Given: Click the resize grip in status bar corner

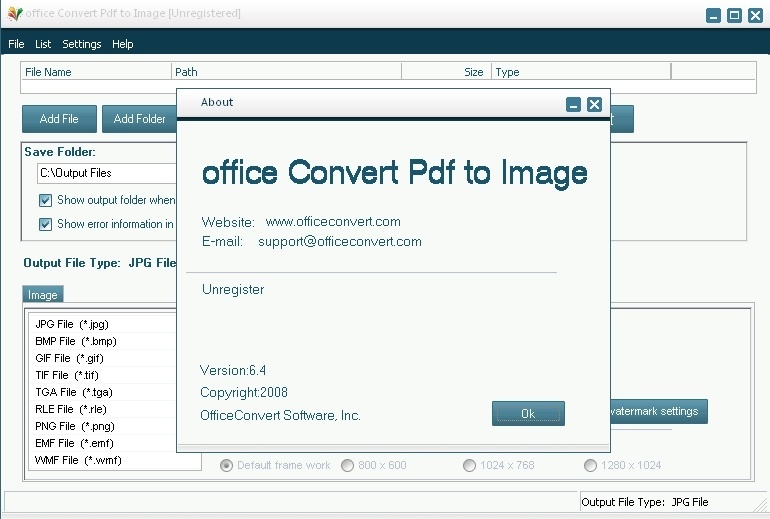Looking at the screenshot, I should coord(761,504).
